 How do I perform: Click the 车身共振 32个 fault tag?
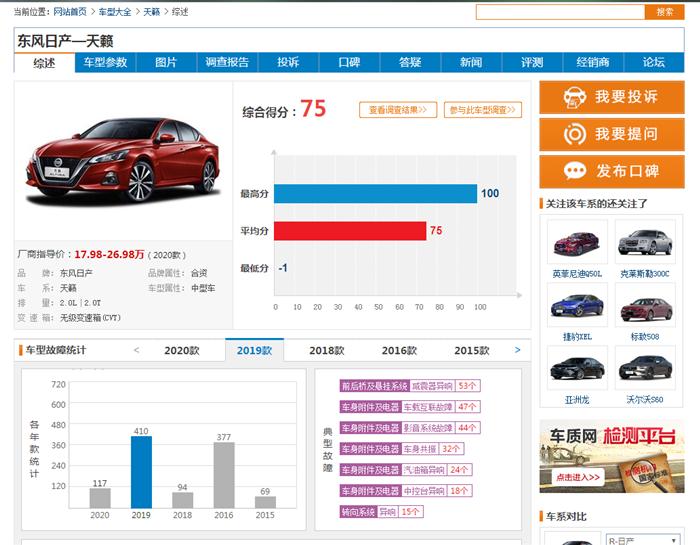[x=402, y=449]
